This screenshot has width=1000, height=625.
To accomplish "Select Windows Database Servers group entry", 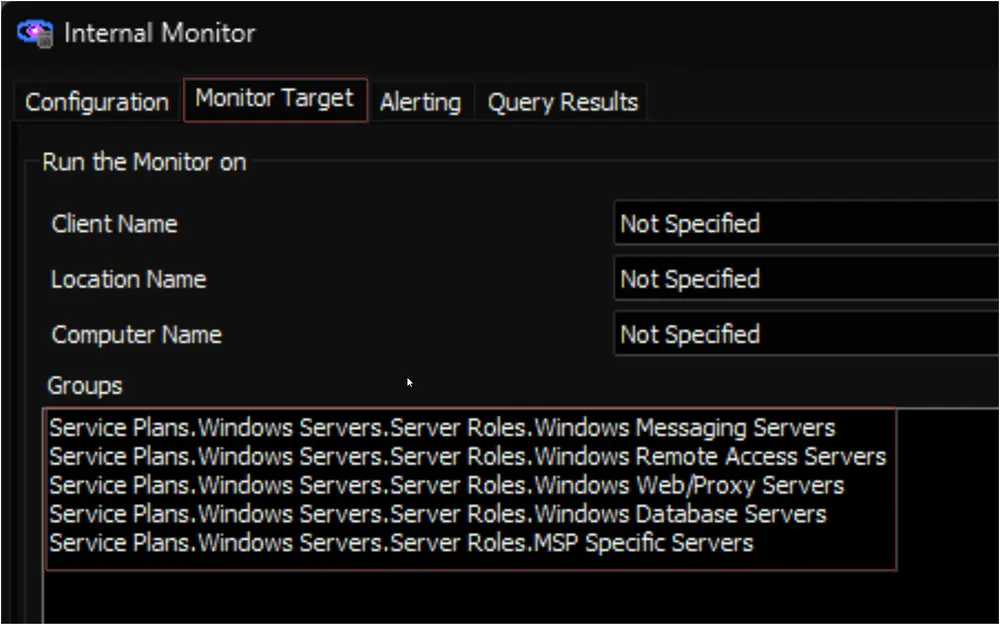I will pyautogui.click(x=438, y=514).
